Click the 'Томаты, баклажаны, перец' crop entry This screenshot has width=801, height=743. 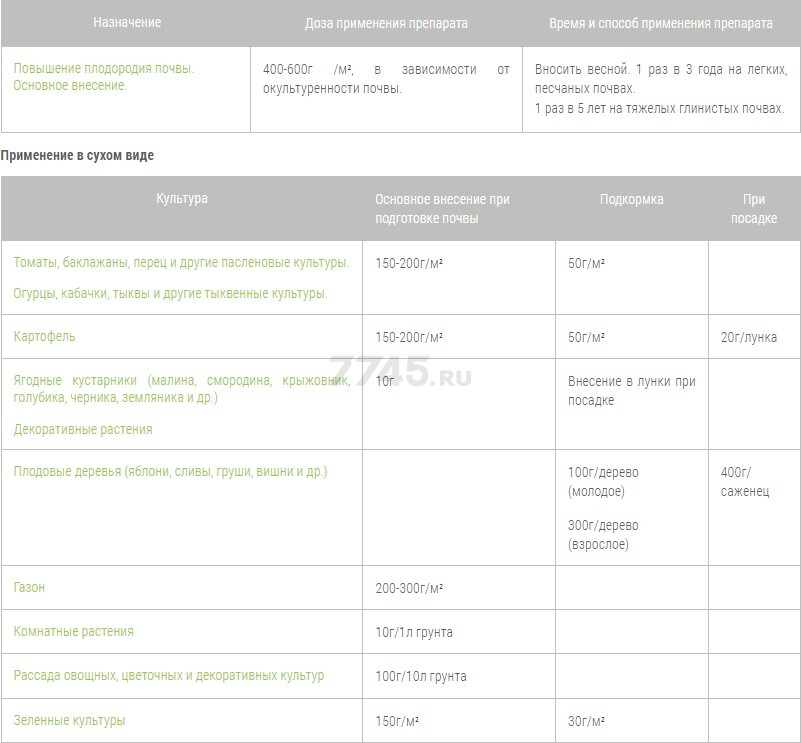click(181, 263)
